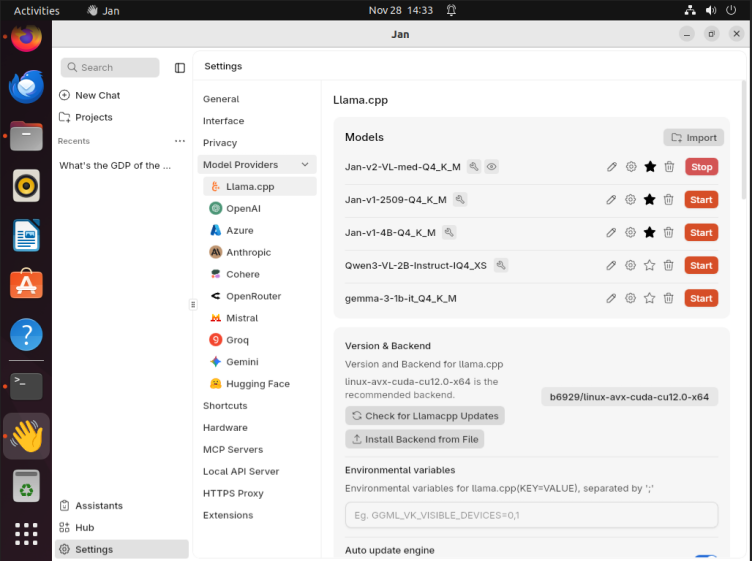Edit the Jan-v2-VL-med-Q4_K_M model
Image resolution: width=752 pixels, height=561 pixels.
[x=611, y=167]
